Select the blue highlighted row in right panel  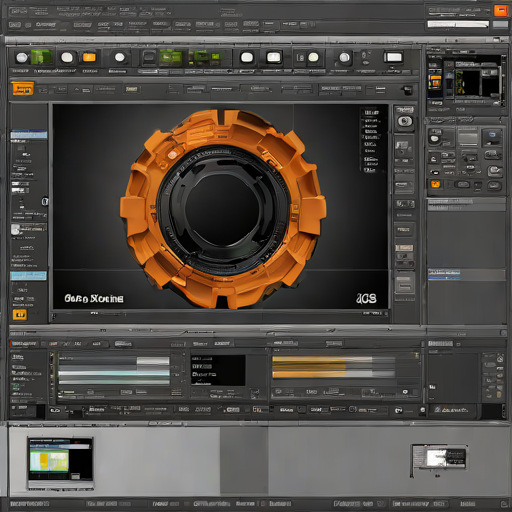[x=444, y=275]
